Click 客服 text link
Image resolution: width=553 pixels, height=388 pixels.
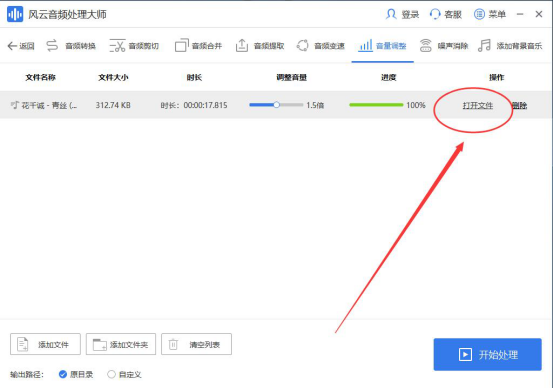click(453, 14)
